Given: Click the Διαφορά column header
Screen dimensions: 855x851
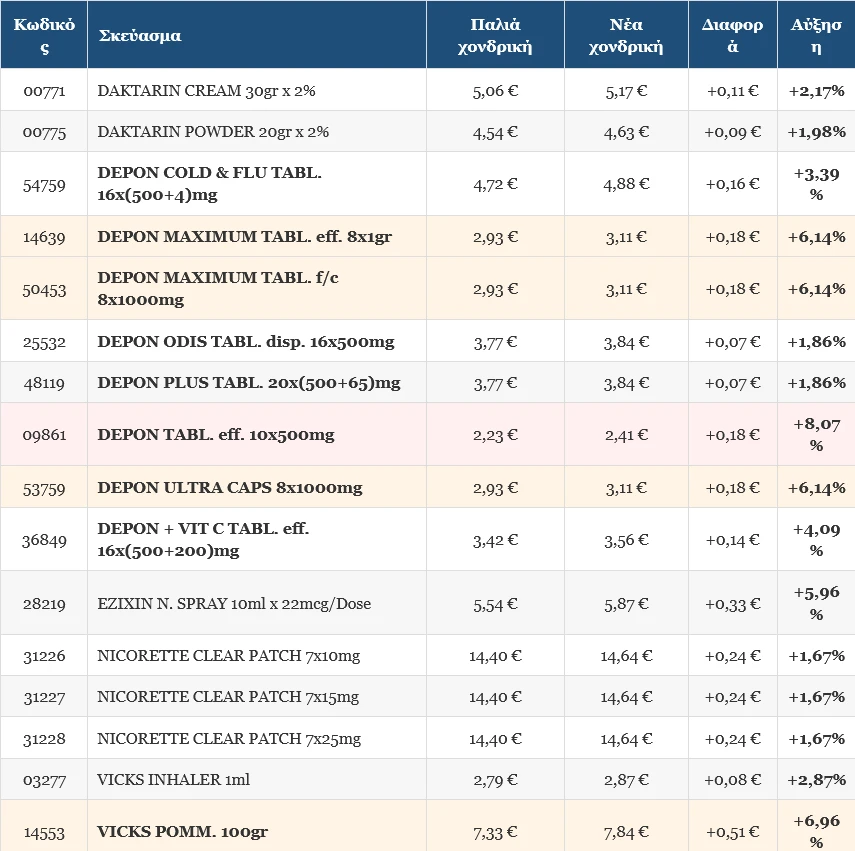Looking at the screenshot, I should [732, 35].
